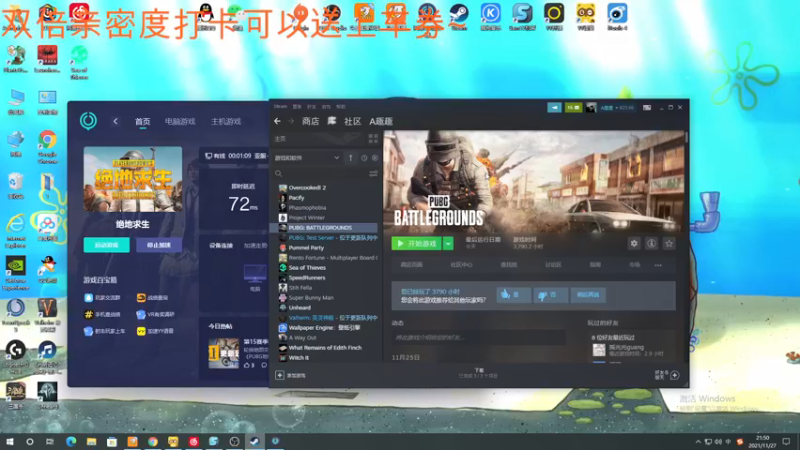Select Witch It in library list
This screenshot has width=800, height=450.
pos(298,358)
